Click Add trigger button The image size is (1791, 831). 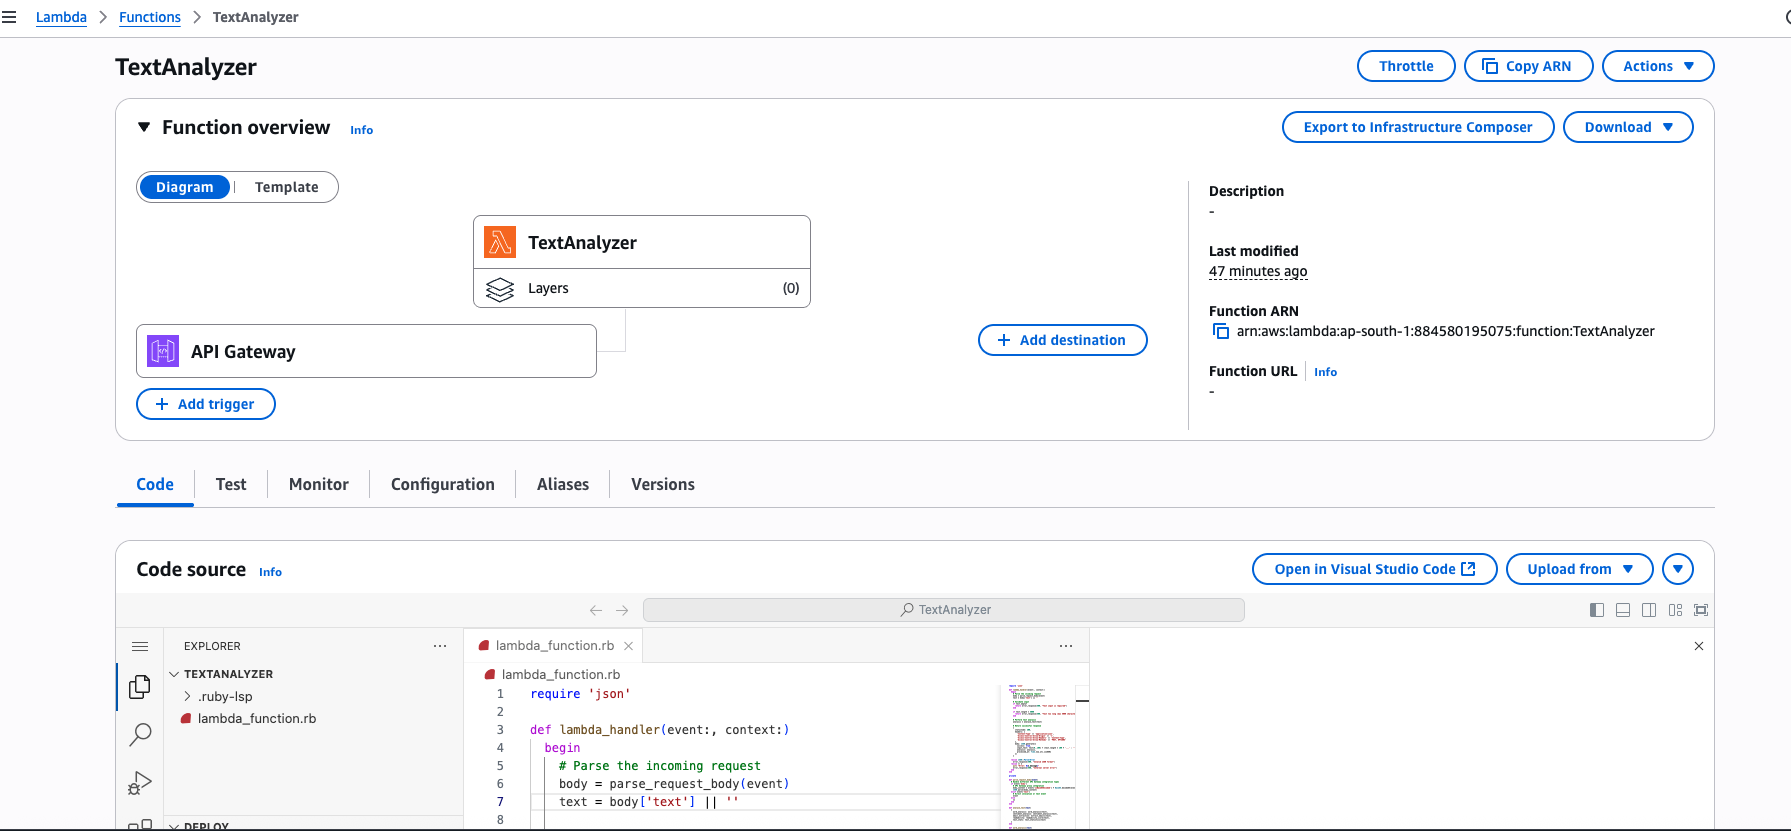206,404
